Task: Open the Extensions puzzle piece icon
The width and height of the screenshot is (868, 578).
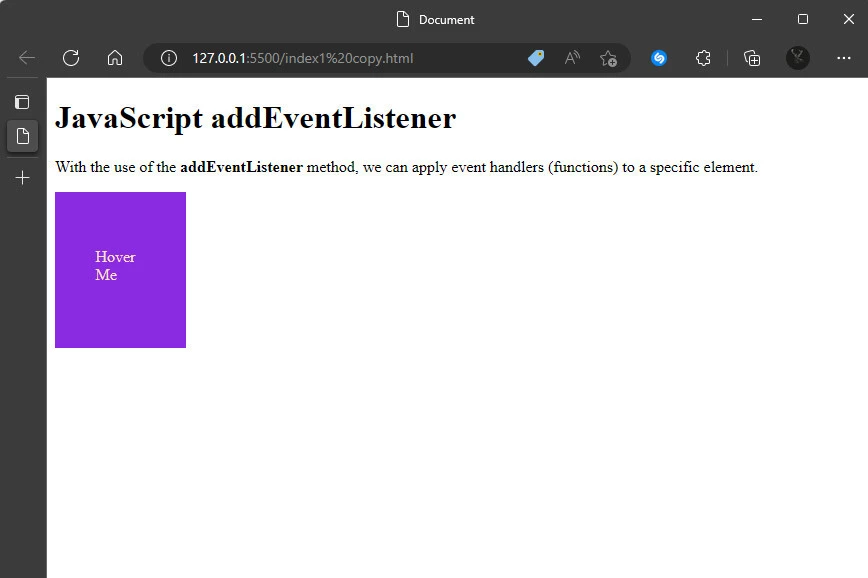Action: [703, 58]
